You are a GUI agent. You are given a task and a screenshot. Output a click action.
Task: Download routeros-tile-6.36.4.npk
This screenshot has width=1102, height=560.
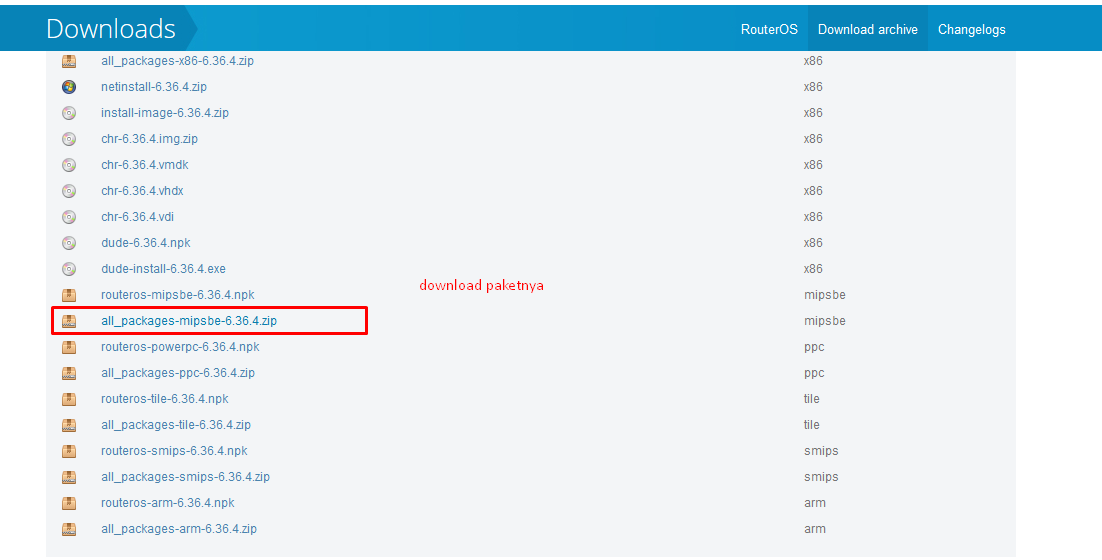tap(164, 399)
